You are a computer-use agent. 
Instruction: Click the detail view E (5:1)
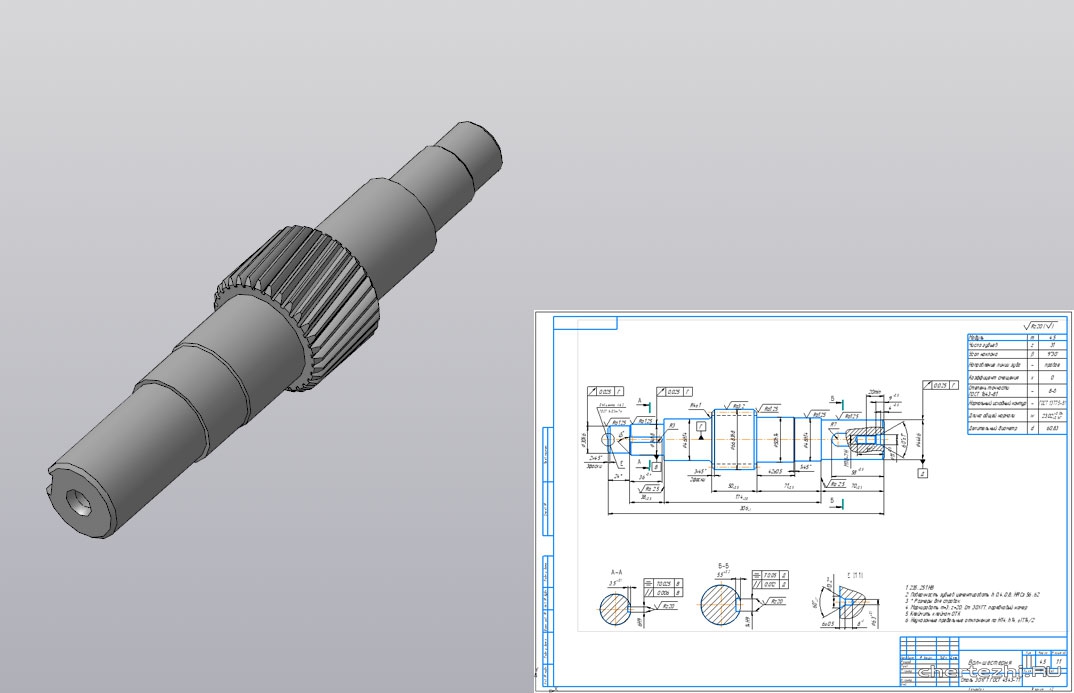tap(838, 605)
